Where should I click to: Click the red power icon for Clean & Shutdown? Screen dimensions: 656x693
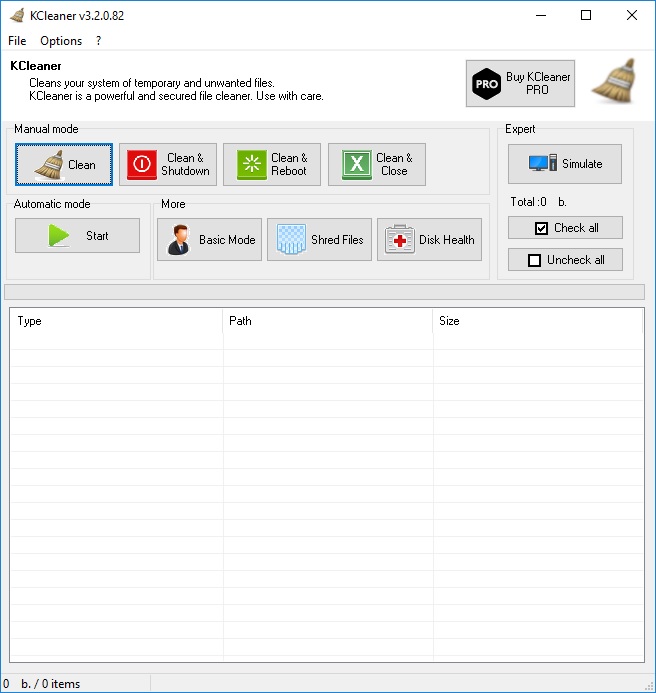[141, 164]
